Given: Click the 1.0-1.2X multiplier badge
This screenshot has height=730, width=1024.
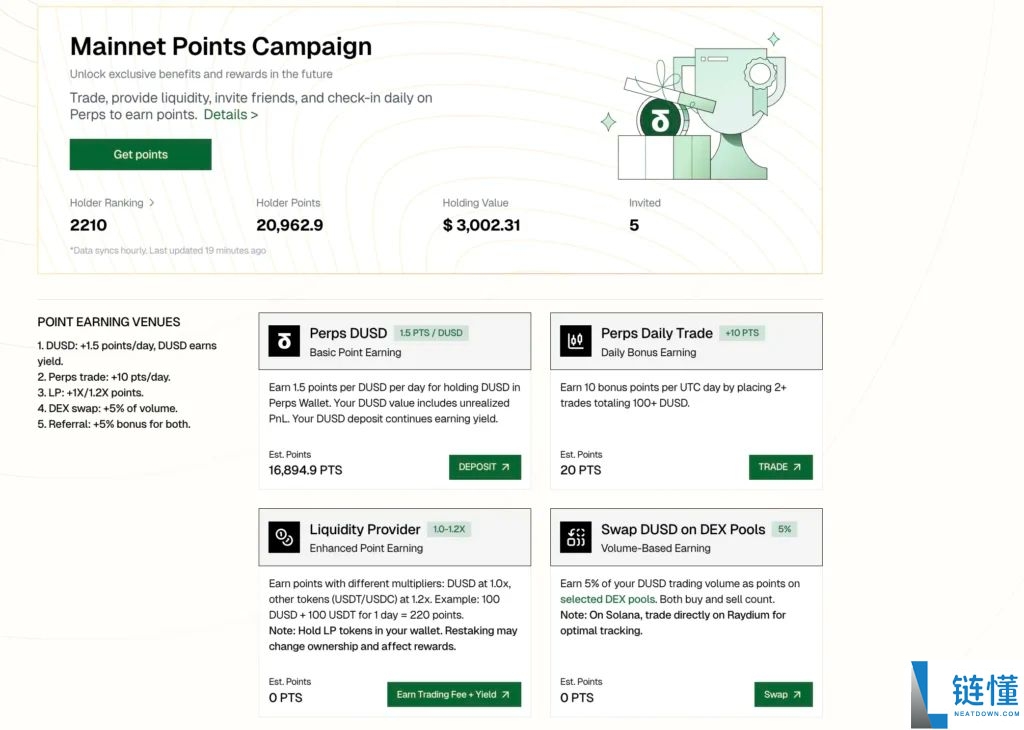Looking at the screenshot, I should (x=448, y=529).
